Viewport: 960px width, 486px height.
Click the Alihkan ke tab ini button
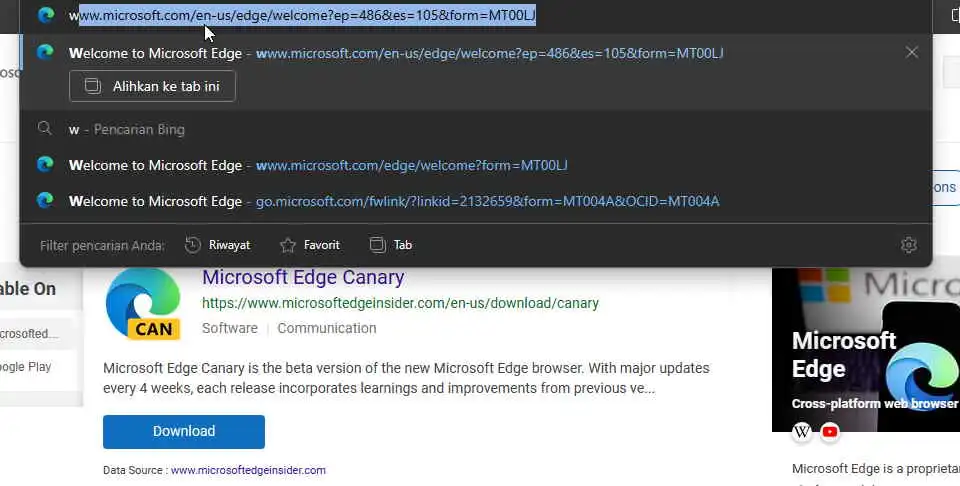click(152, 86)
